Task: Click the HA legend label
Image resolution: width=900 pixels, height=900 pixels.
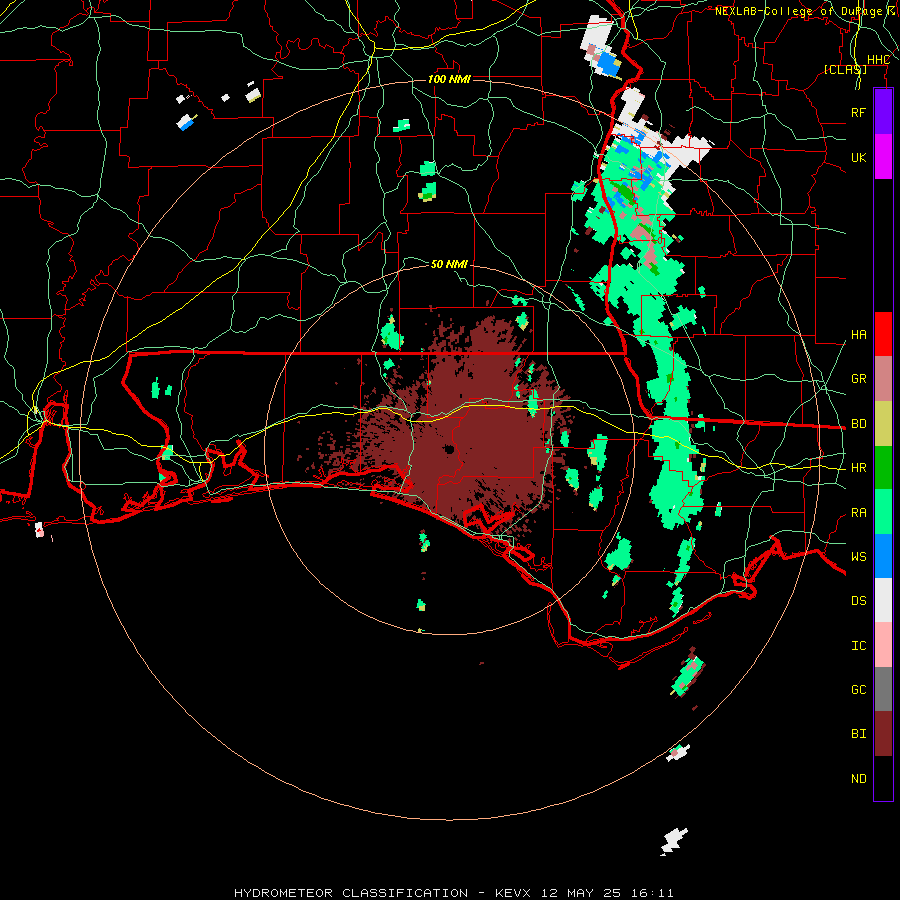Action: [x=858, y=334]
